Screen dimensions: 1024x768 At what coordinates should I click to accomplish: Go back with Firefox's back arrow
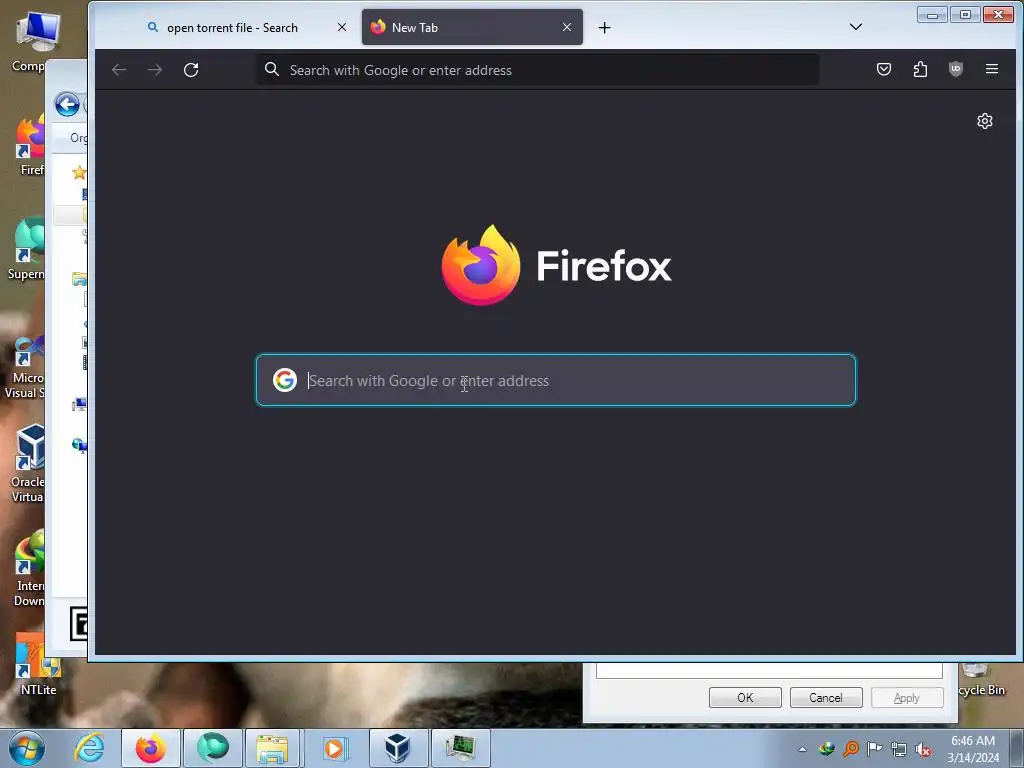[x=119, y=70]
